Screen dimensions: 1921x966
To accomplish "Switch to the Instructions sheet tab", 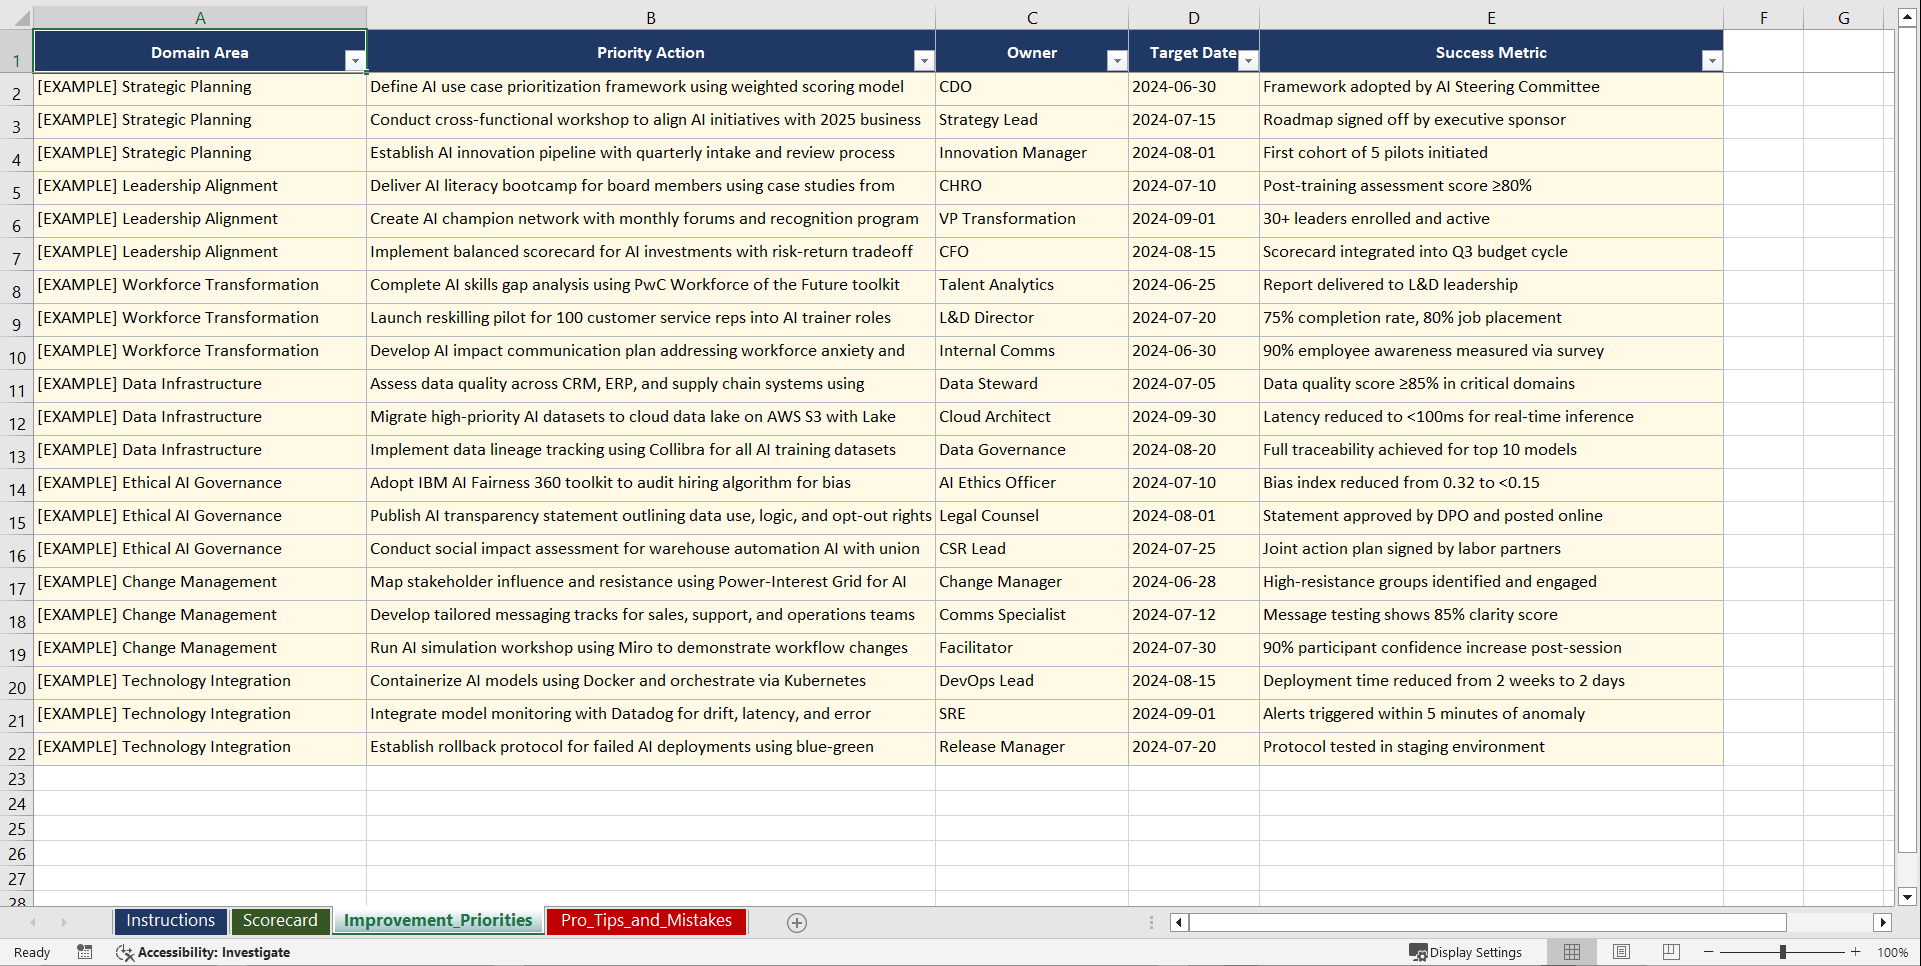I will pos(170,920).
